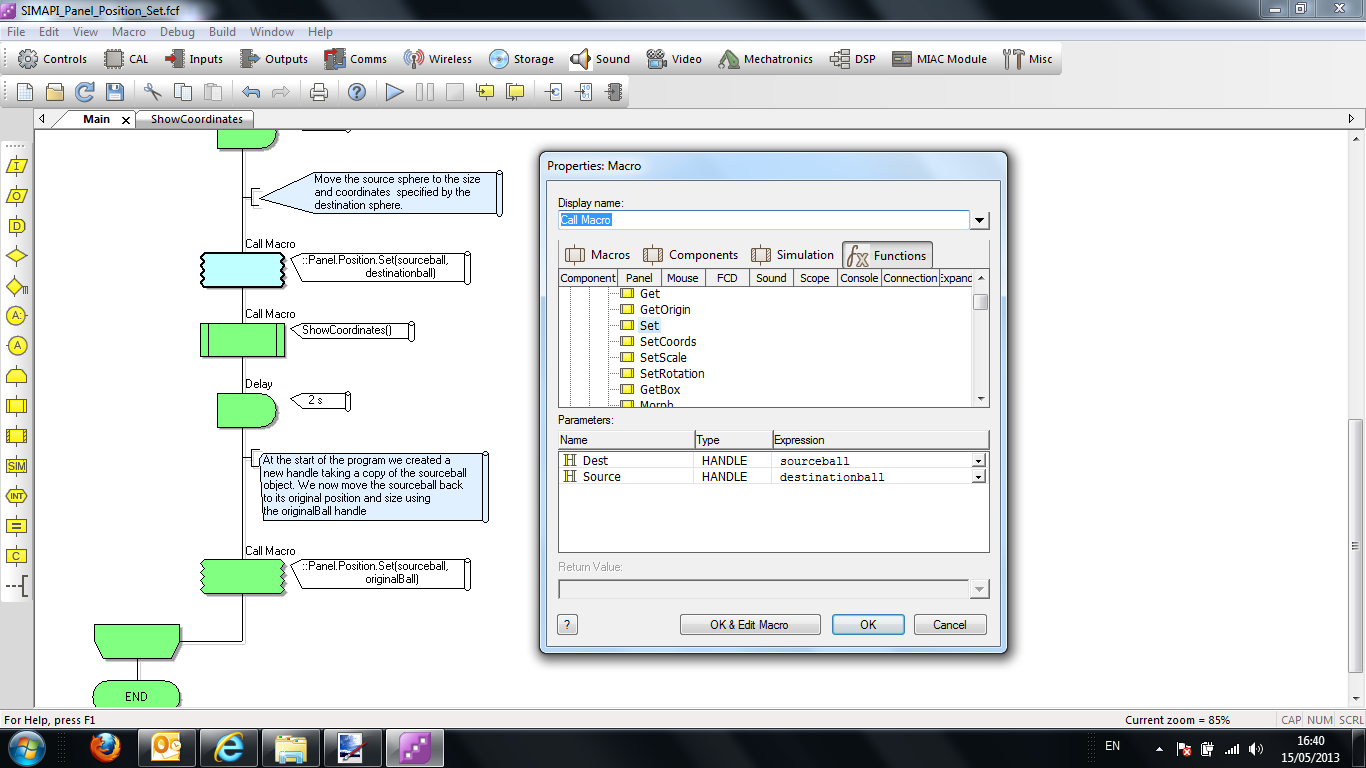Image resolution: width=1366 pixels, height=768 pixels.
Task: Run the simulation with the play icon
Action: pos(395,92)
